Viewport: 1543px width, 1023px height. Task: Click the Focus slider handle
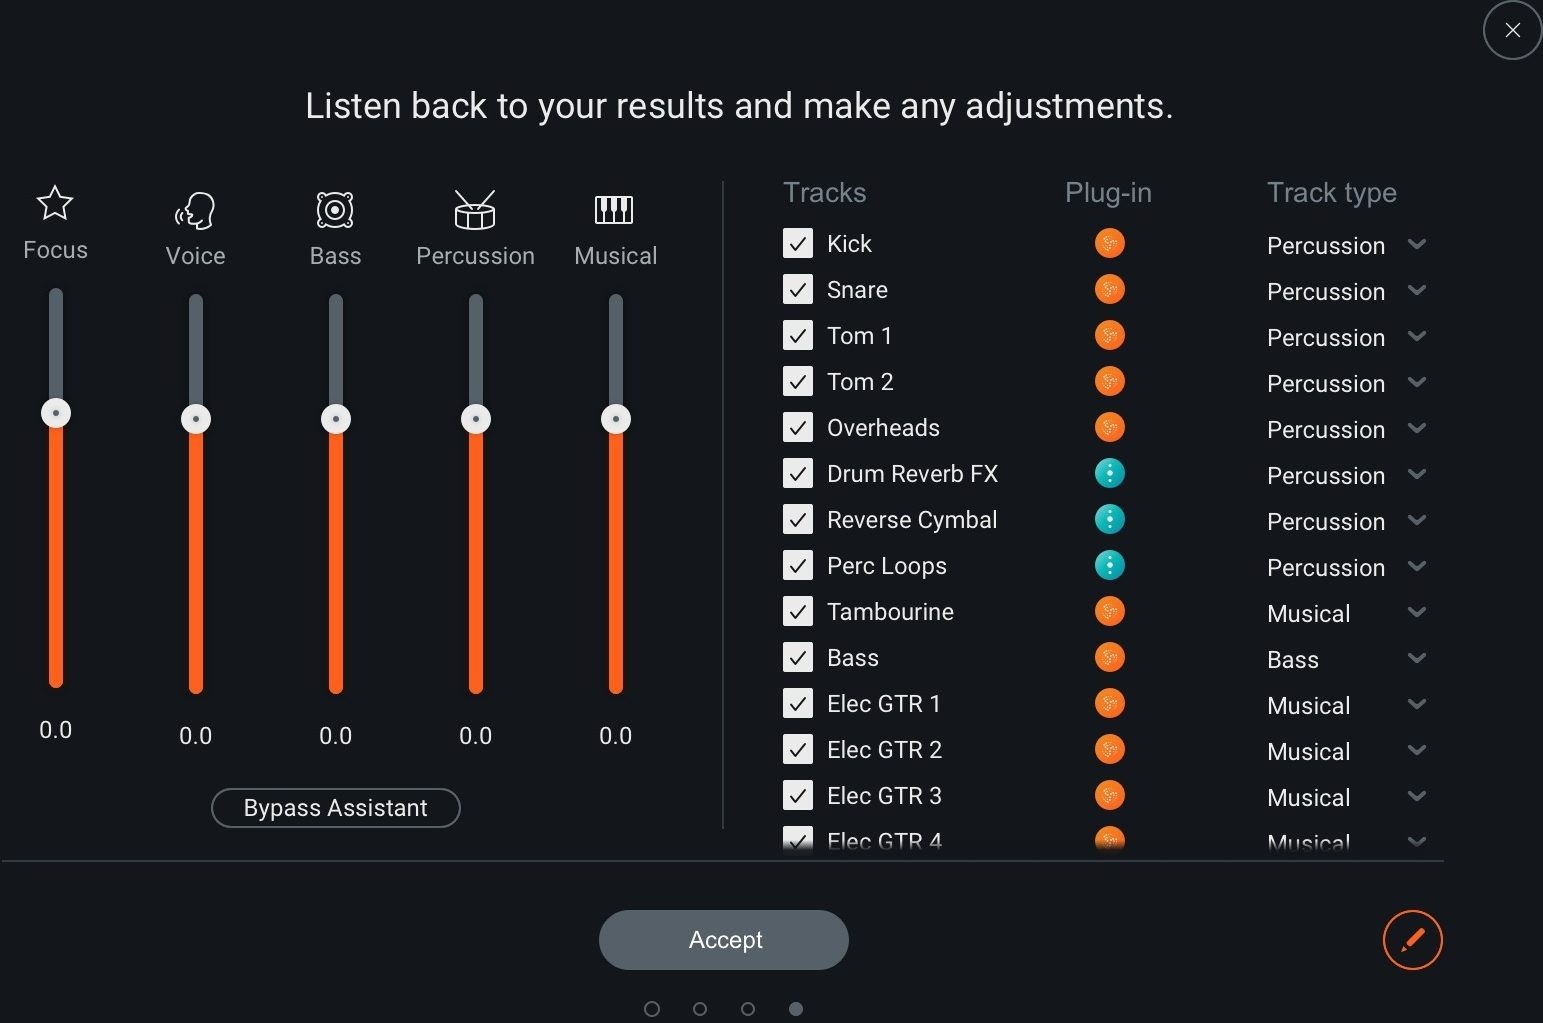pyautogui.click(x=56, y=413)
